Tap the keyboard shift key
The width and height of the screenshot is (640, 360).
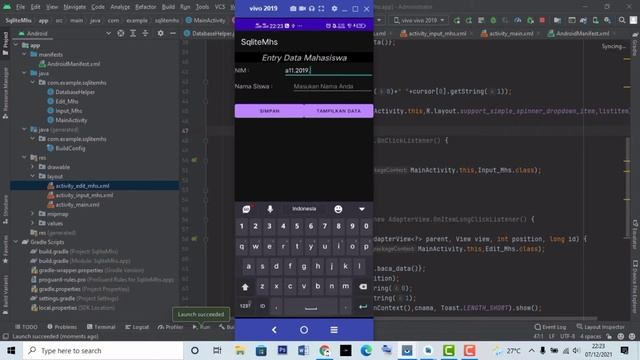[245, 287]
